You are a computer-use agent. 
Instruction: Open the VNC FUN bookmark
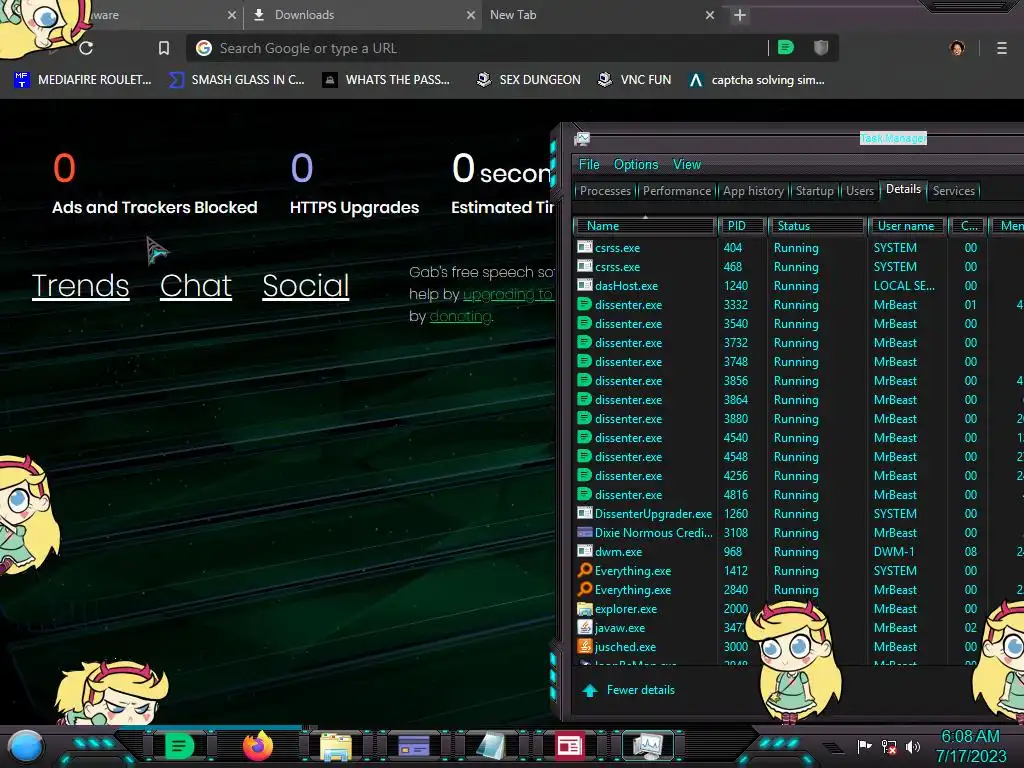tap(634, 80)
